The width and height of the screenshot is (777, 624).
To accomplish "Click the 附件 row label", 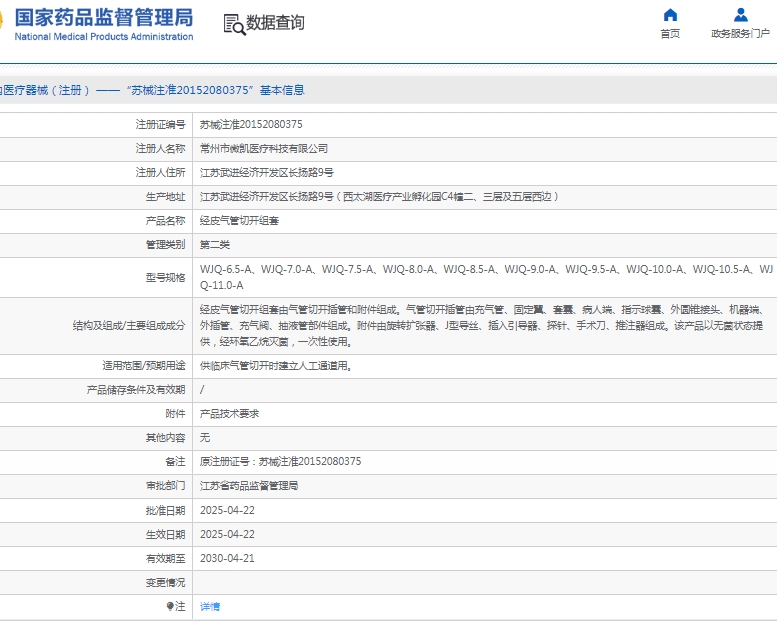I will point(175,413).
